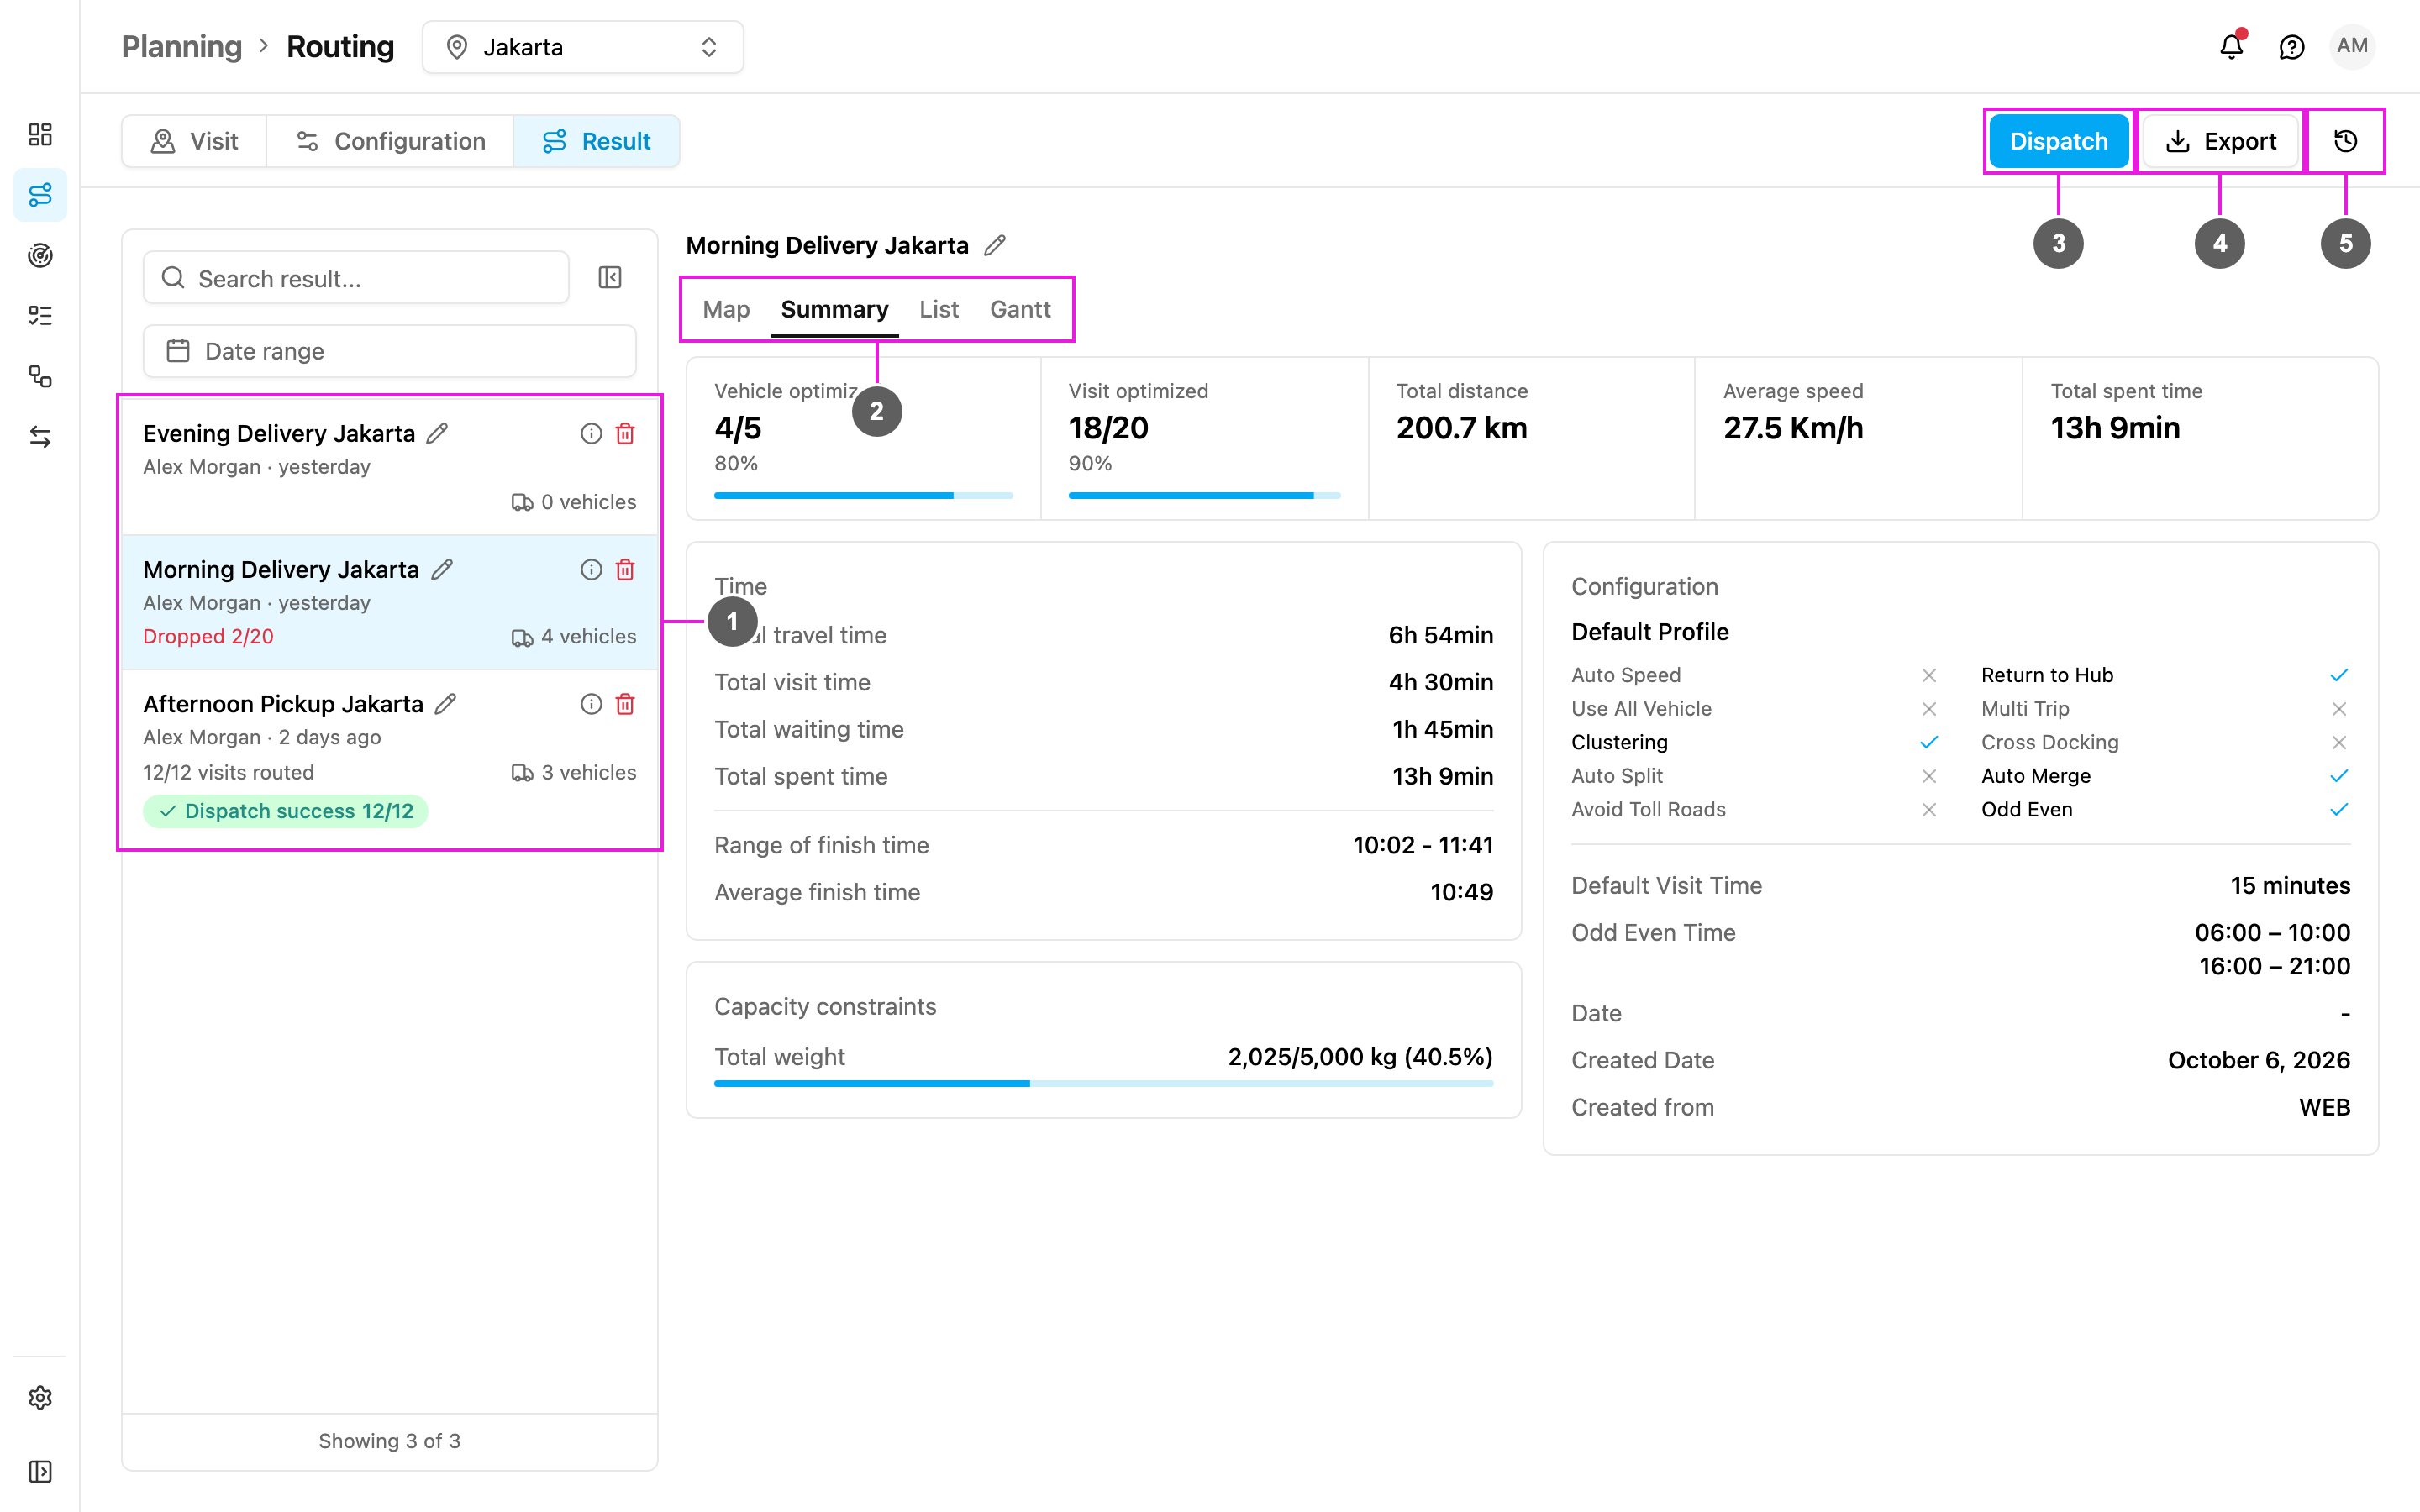Open the history clock icon

pos(2345,141)
